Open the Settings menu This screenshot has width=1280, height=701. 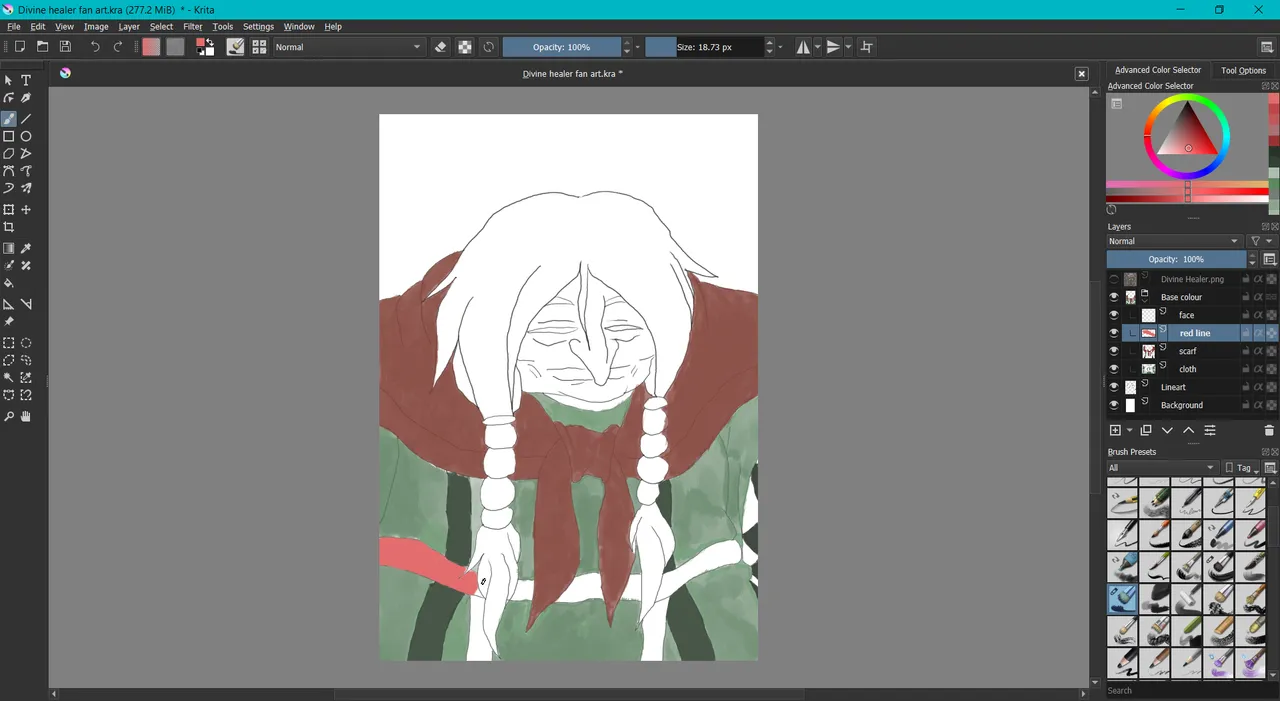click(258, 27)
